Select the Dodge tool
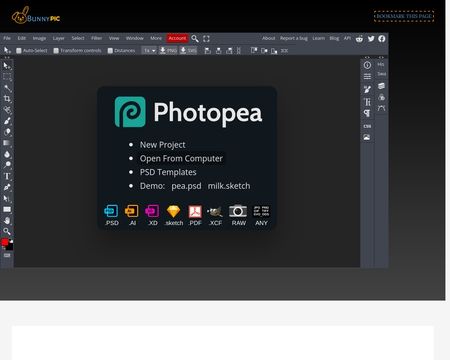Image resolution: width=450 pixels, height=360 pixels. pos(7,165)
